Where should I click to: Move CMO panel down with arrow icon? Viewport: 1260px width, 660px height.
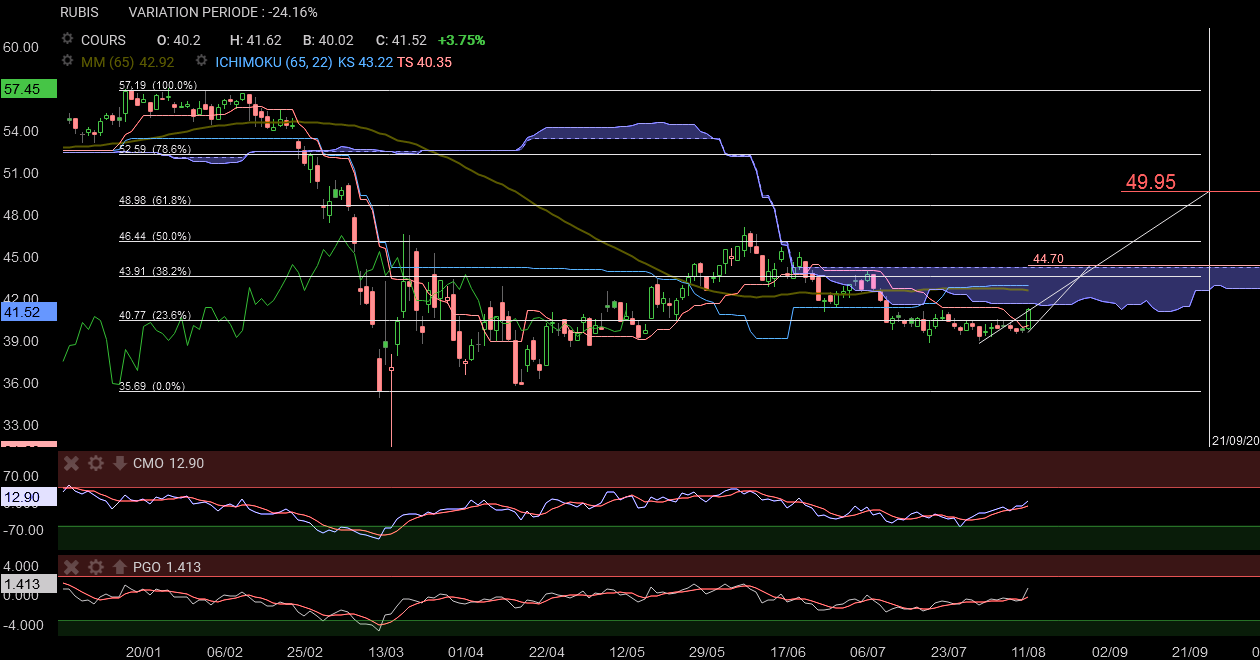[x=119, y=463]
